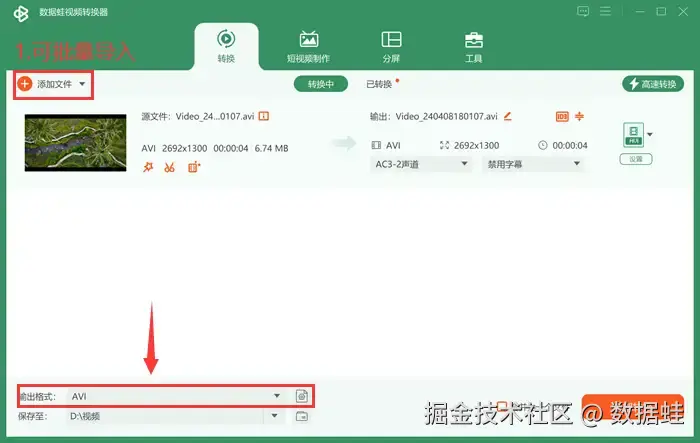Click the output AVI film icon
Viewport: 700px width, 443px height.
(x=376, y=145)
